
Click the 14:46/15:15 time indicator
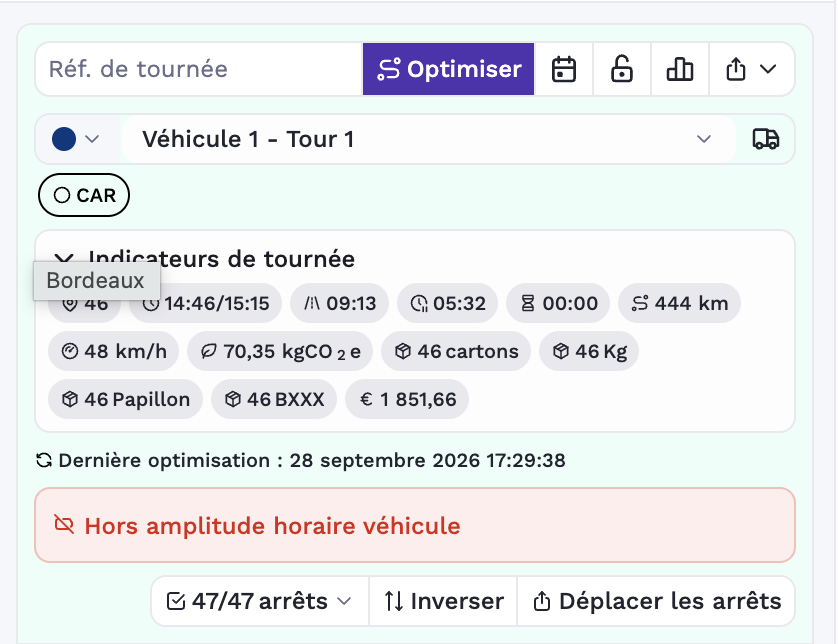[x=205, y=303]
